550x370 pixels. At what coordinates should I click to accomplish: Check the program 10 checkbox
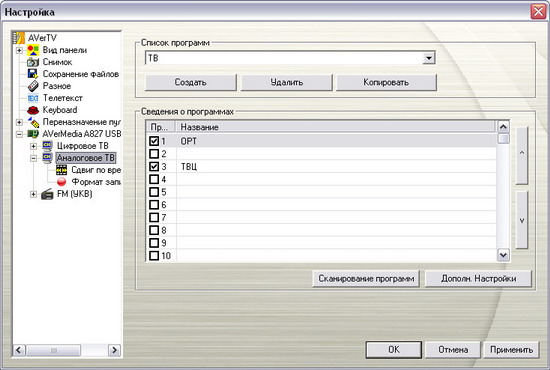154,256
